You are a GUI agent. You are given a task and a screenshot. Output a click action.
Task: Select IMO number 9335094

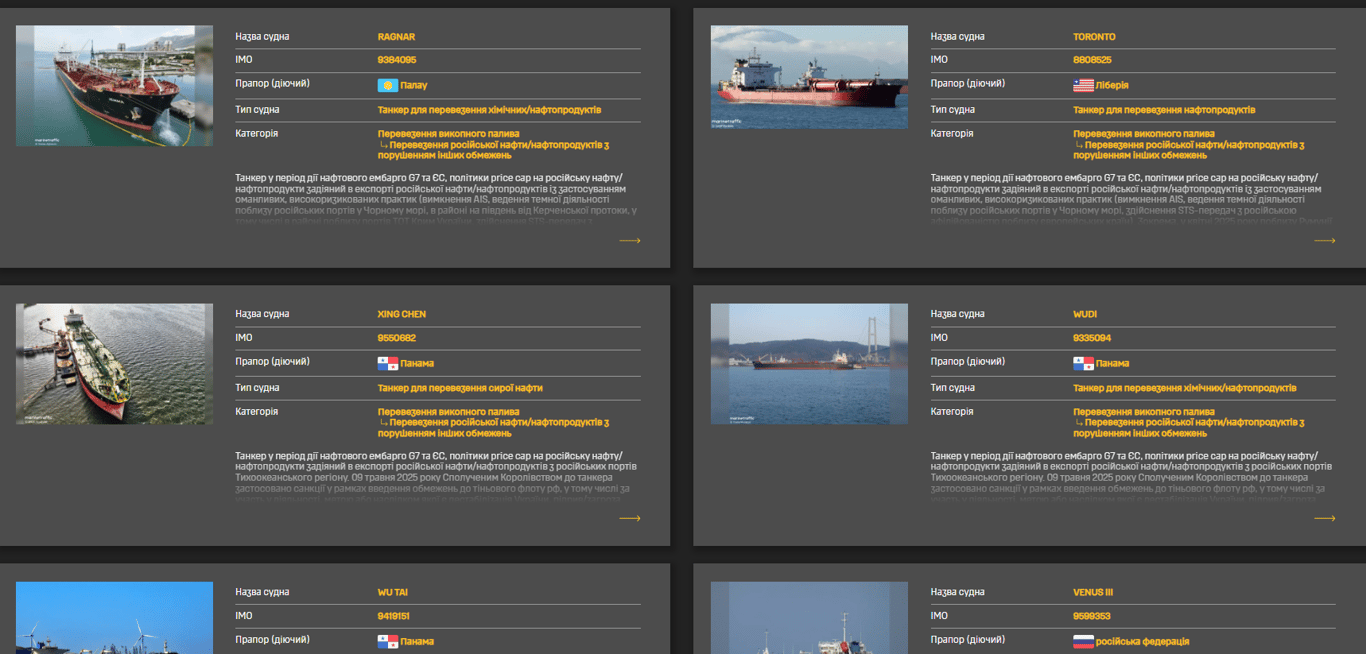pos(1092,339)
